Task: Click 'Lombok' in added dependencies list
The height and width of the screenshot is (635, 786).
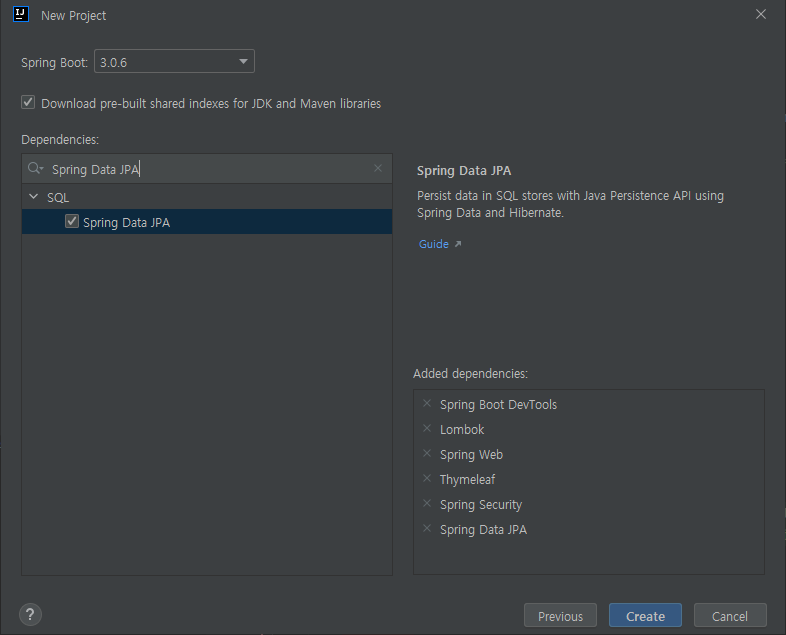Action: (x=462, y=430)
